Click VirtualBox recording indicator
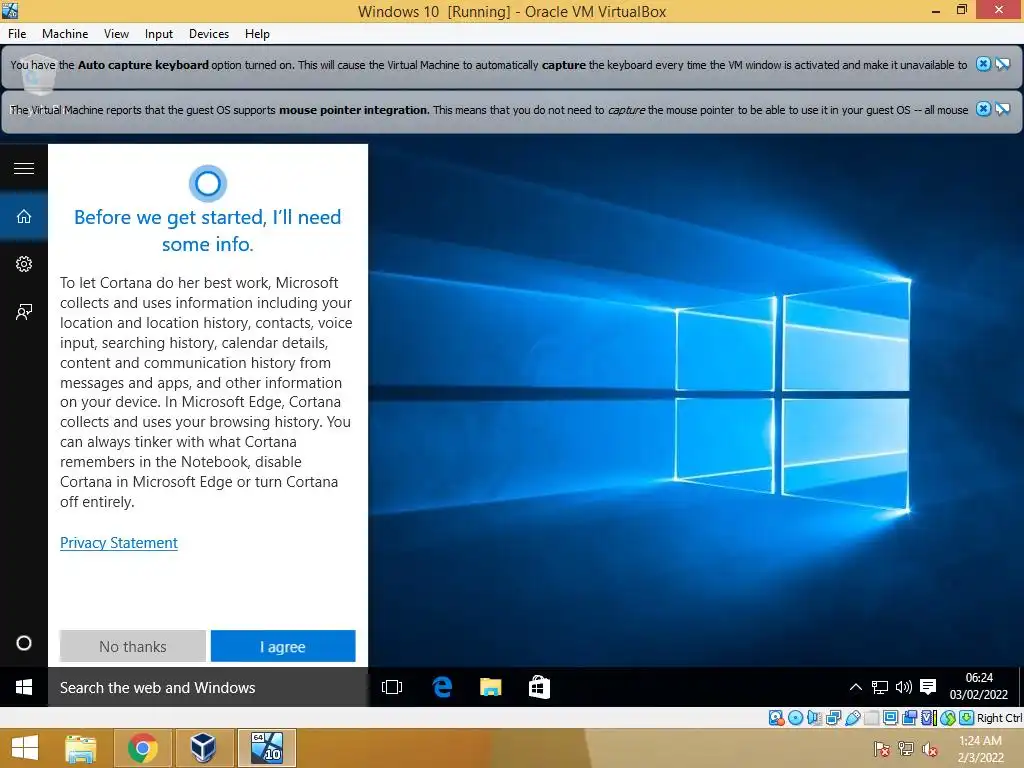Screen dimensions: 1024x768 click(x=909, y=718)
